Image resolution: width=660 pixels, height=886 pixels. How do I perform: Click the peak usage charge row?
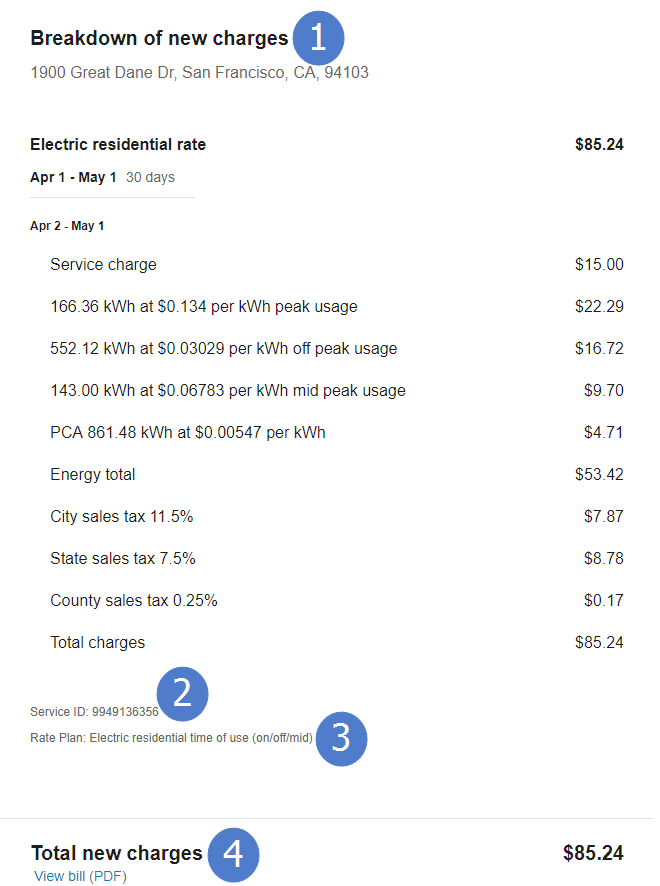(x=203, y=307)
